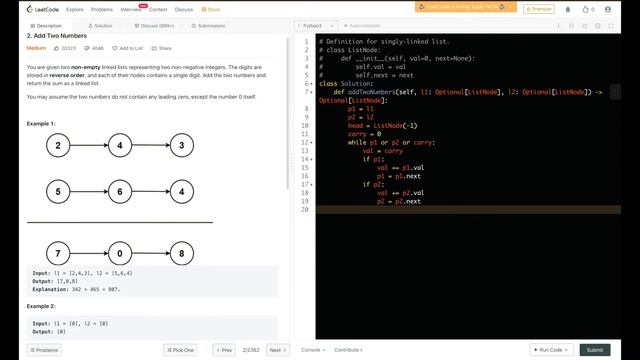Enter fullscreen editor mode
The height and width of the screenshot is (360, 640).
click(611, 26)
